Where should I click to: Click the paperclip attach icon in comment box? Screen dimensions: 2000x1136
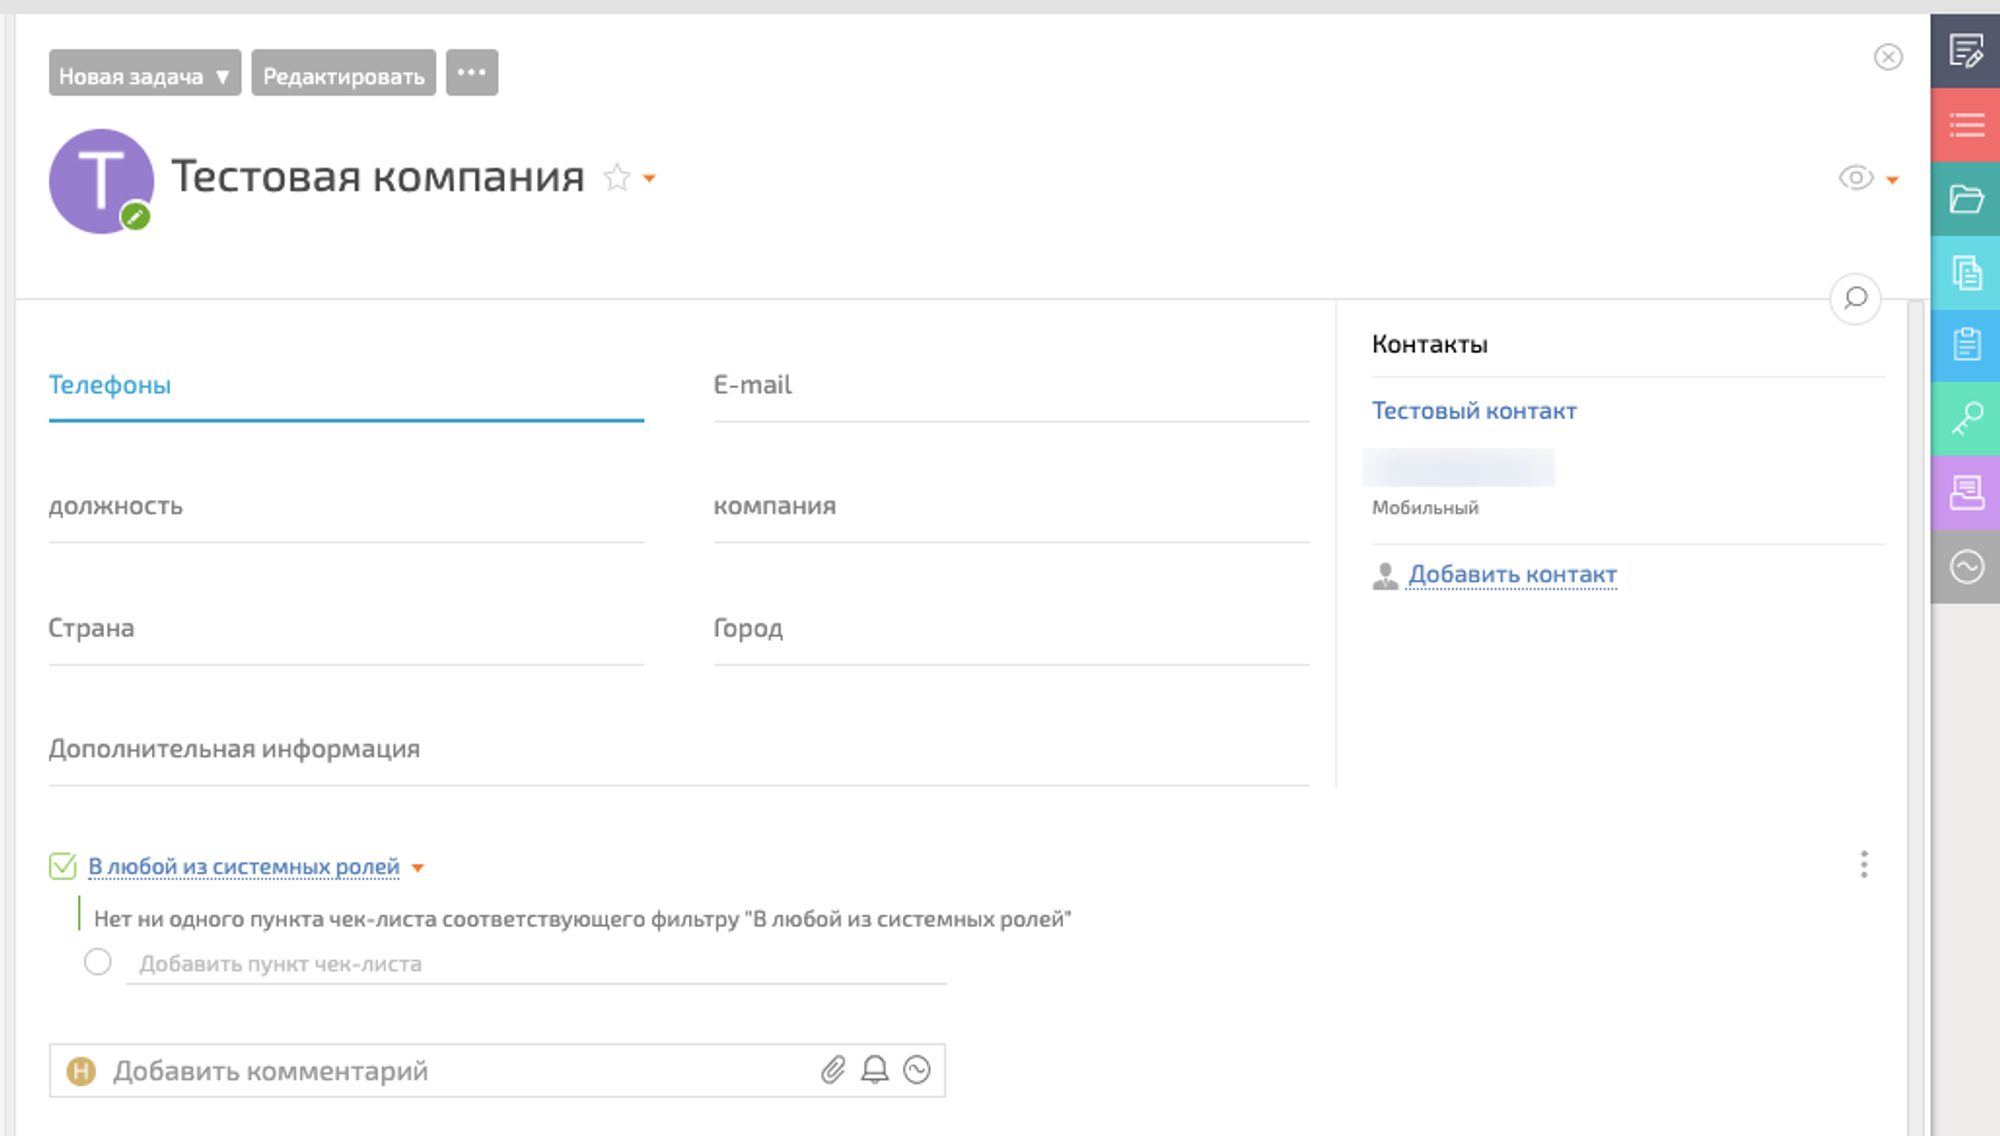tap(833, 1070)
